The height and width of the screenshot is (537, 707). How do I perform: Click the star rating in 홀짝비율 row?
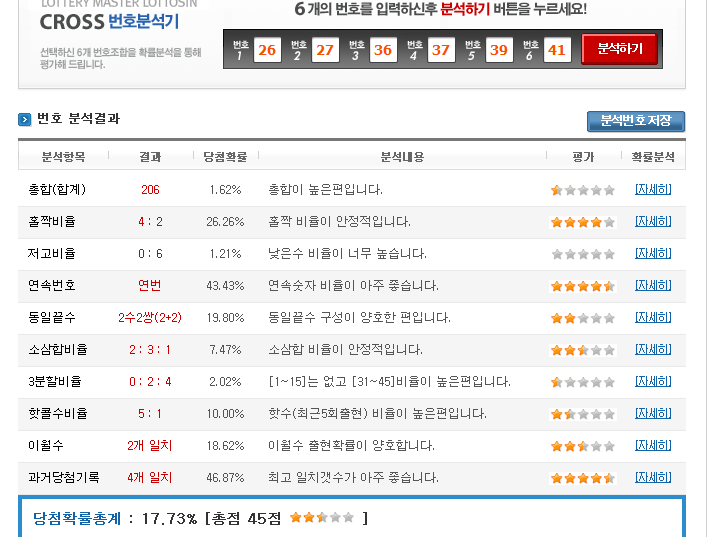[x=582, y=222]
